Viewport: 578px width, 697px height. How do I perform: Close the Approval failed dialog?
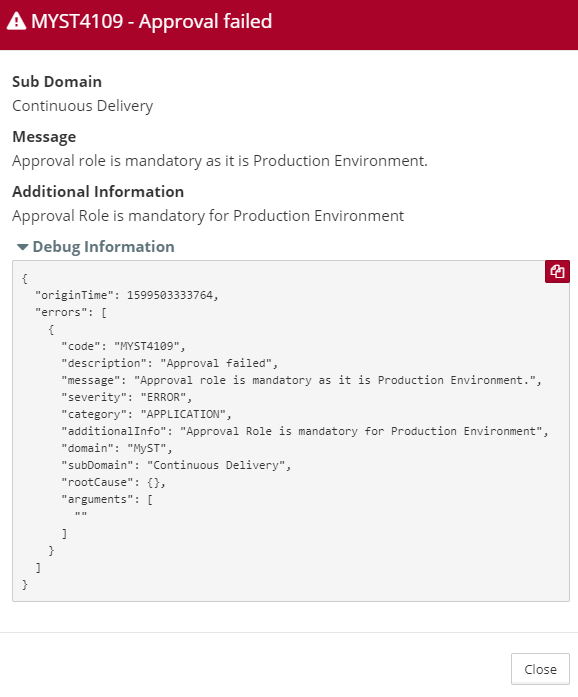(540, 669)
